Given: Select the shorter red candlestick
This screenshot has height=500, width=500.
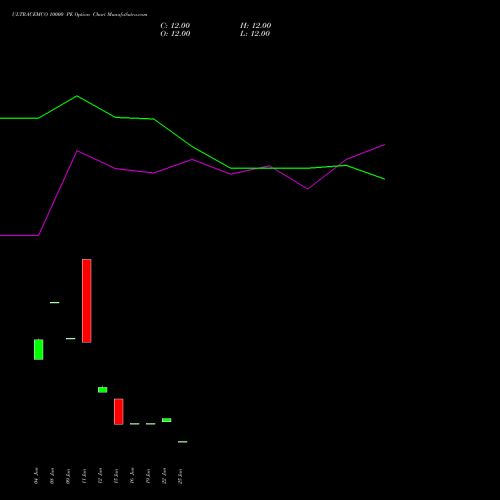Looking at the screenshot, I should (119, 412).
